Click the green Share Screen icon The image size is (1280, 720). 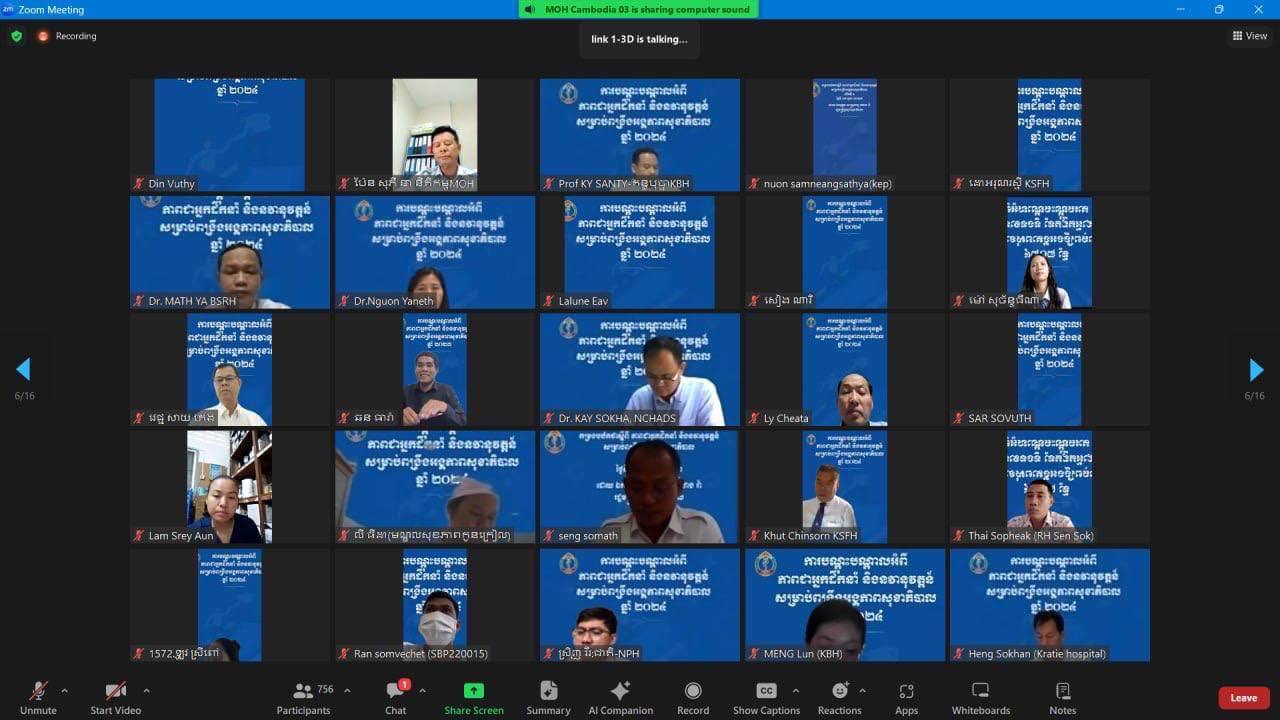point(474,691)
